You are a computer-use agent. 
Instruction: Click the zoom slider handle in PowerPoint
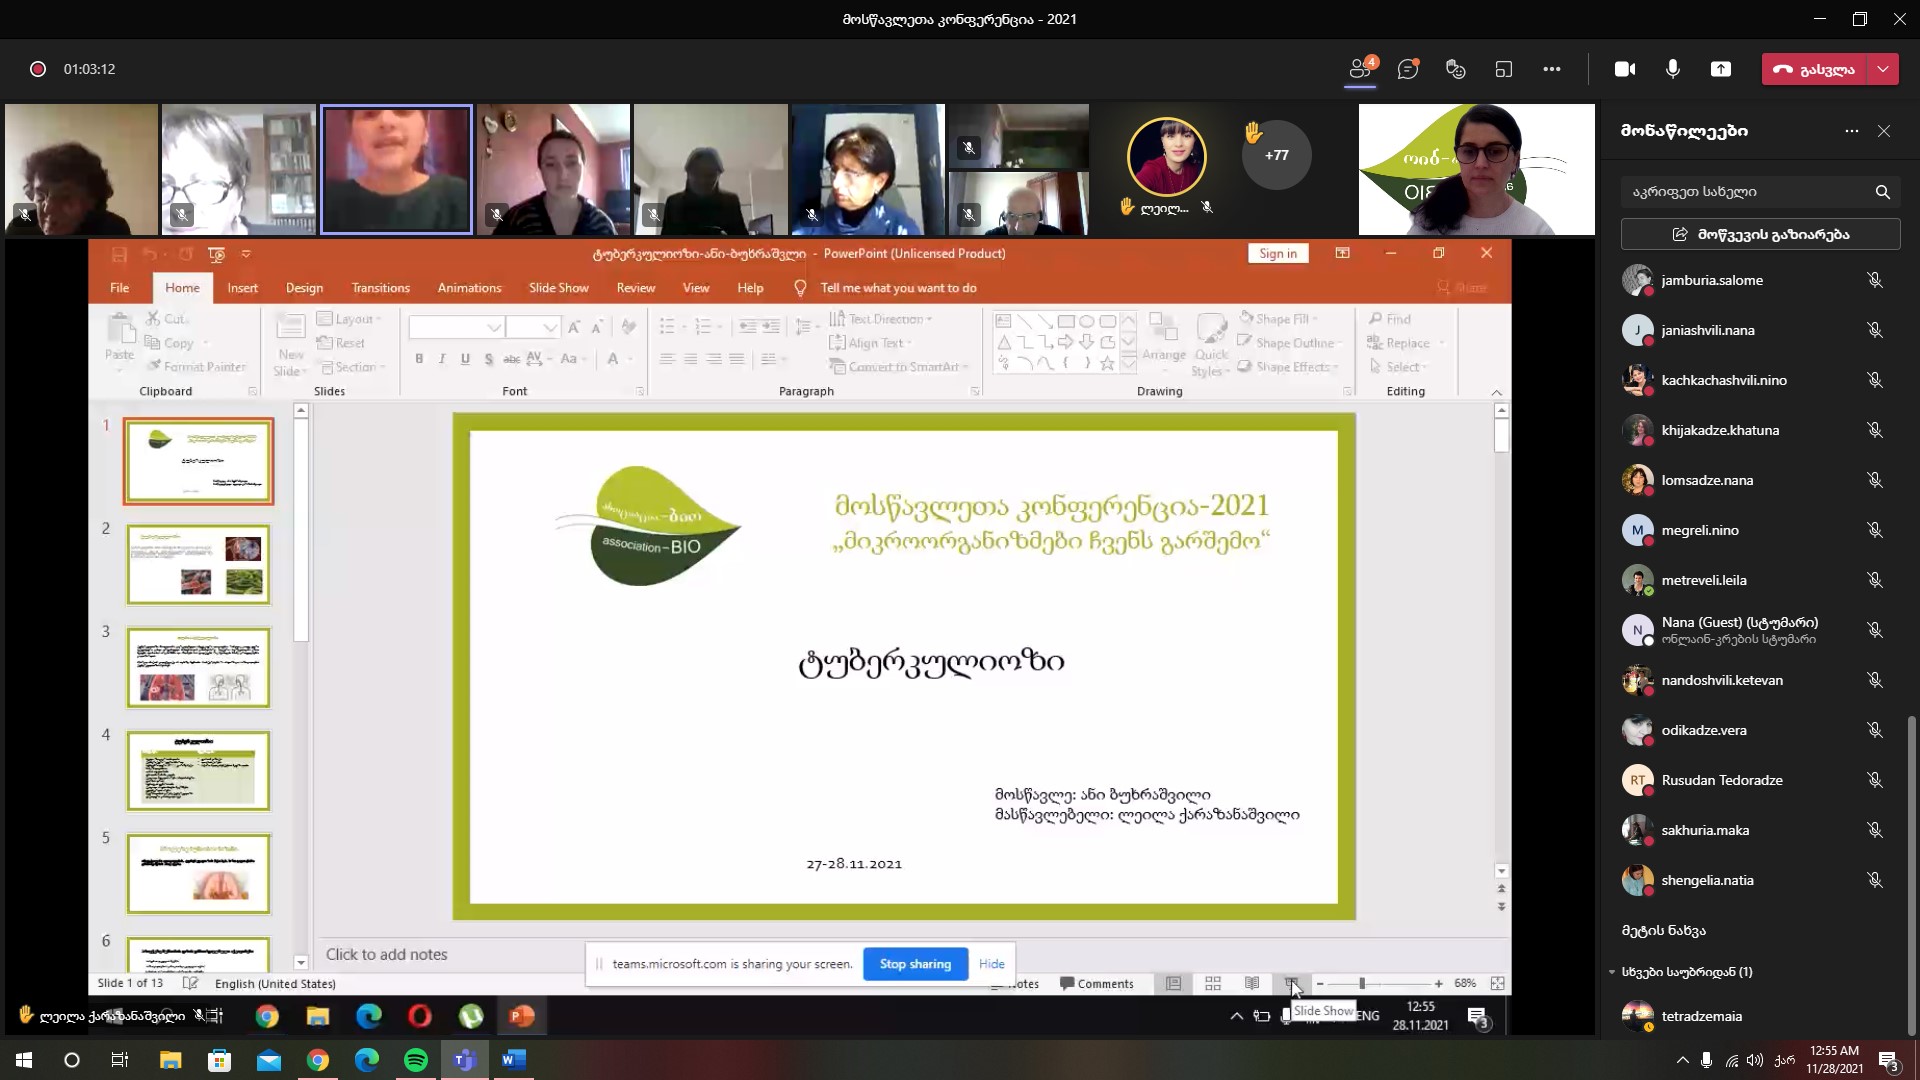click(x=1362, y=984)
